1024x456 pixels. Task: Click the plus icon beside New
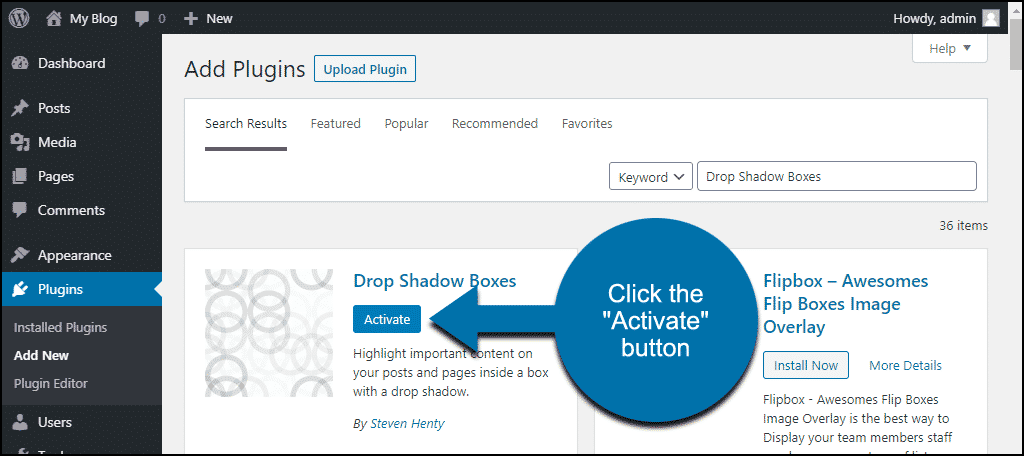[x=190, y=19]
